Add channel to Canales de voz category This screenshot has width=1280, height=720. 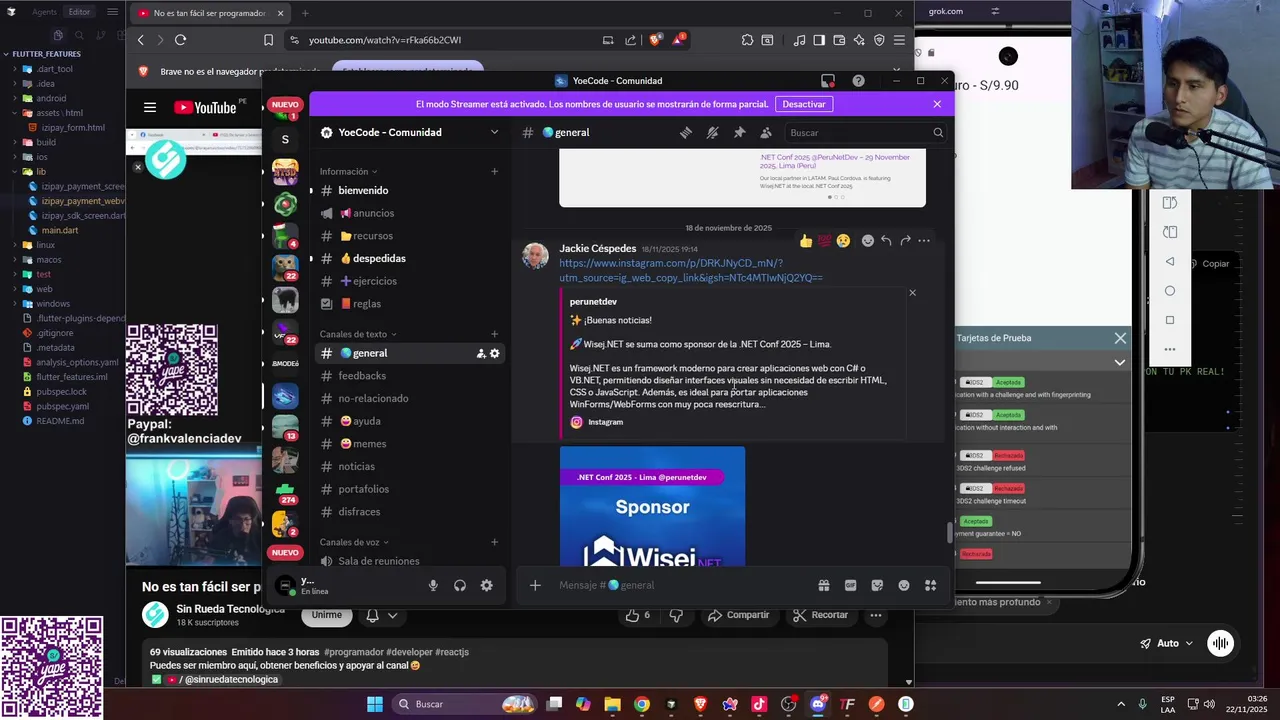coord(494,542)
